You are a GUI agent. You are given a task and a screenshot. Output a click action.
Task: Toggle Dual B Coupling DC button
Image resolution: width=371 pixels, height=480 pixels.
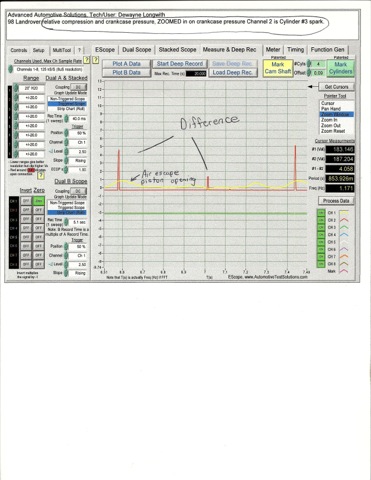tap(78, 191)
